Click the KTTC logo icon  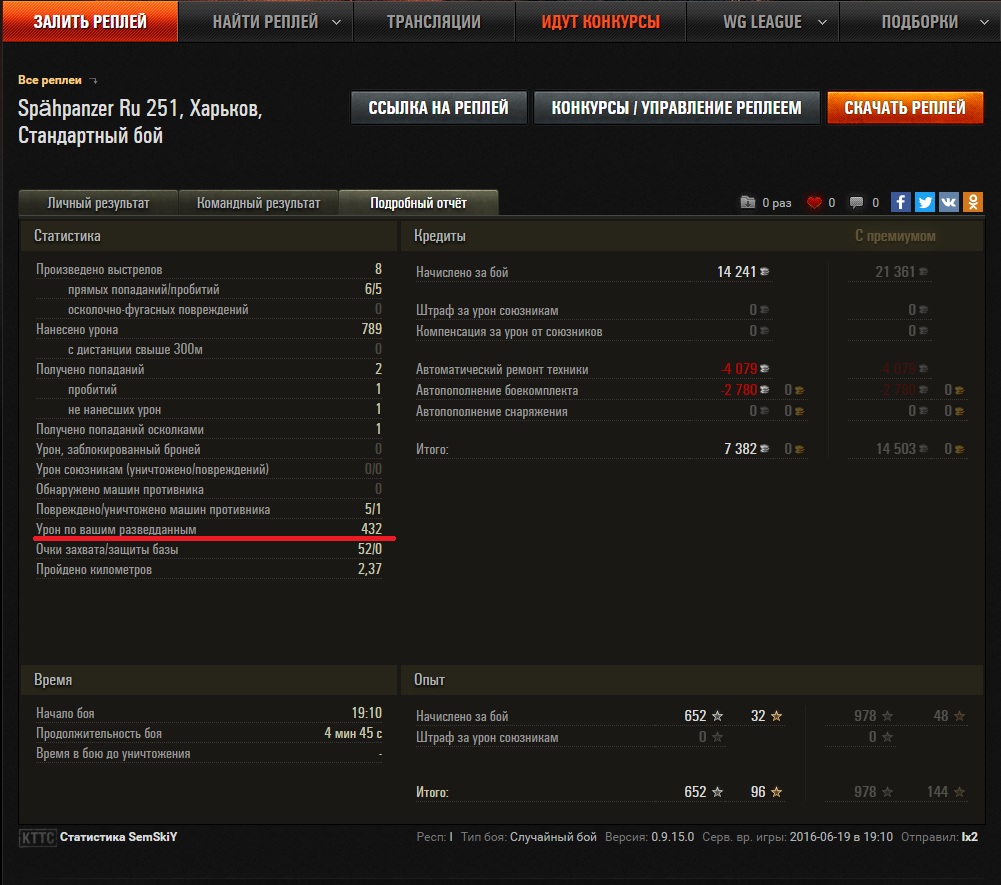pyautogui.click(x=37, y=837)
